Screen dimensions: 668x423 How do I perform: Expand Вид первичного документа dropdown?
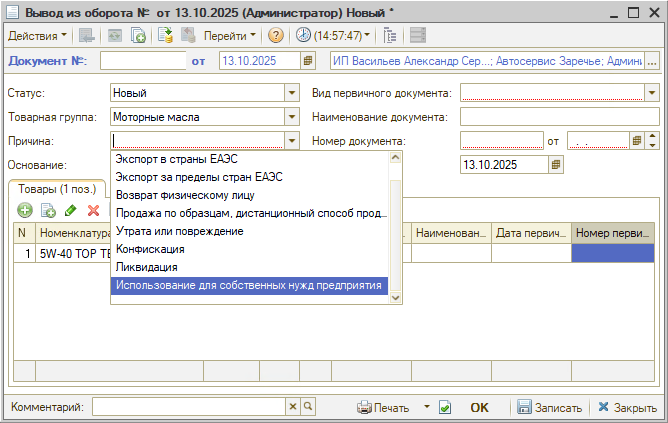click(652, 93)
